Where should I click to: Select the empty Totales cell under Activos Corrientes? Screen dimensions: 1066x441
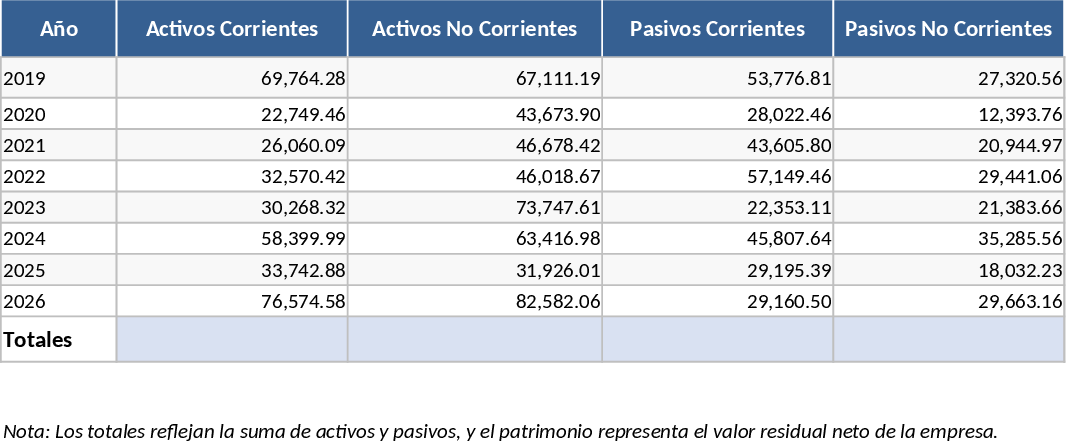pyautogui.click(x=232, y=340)
